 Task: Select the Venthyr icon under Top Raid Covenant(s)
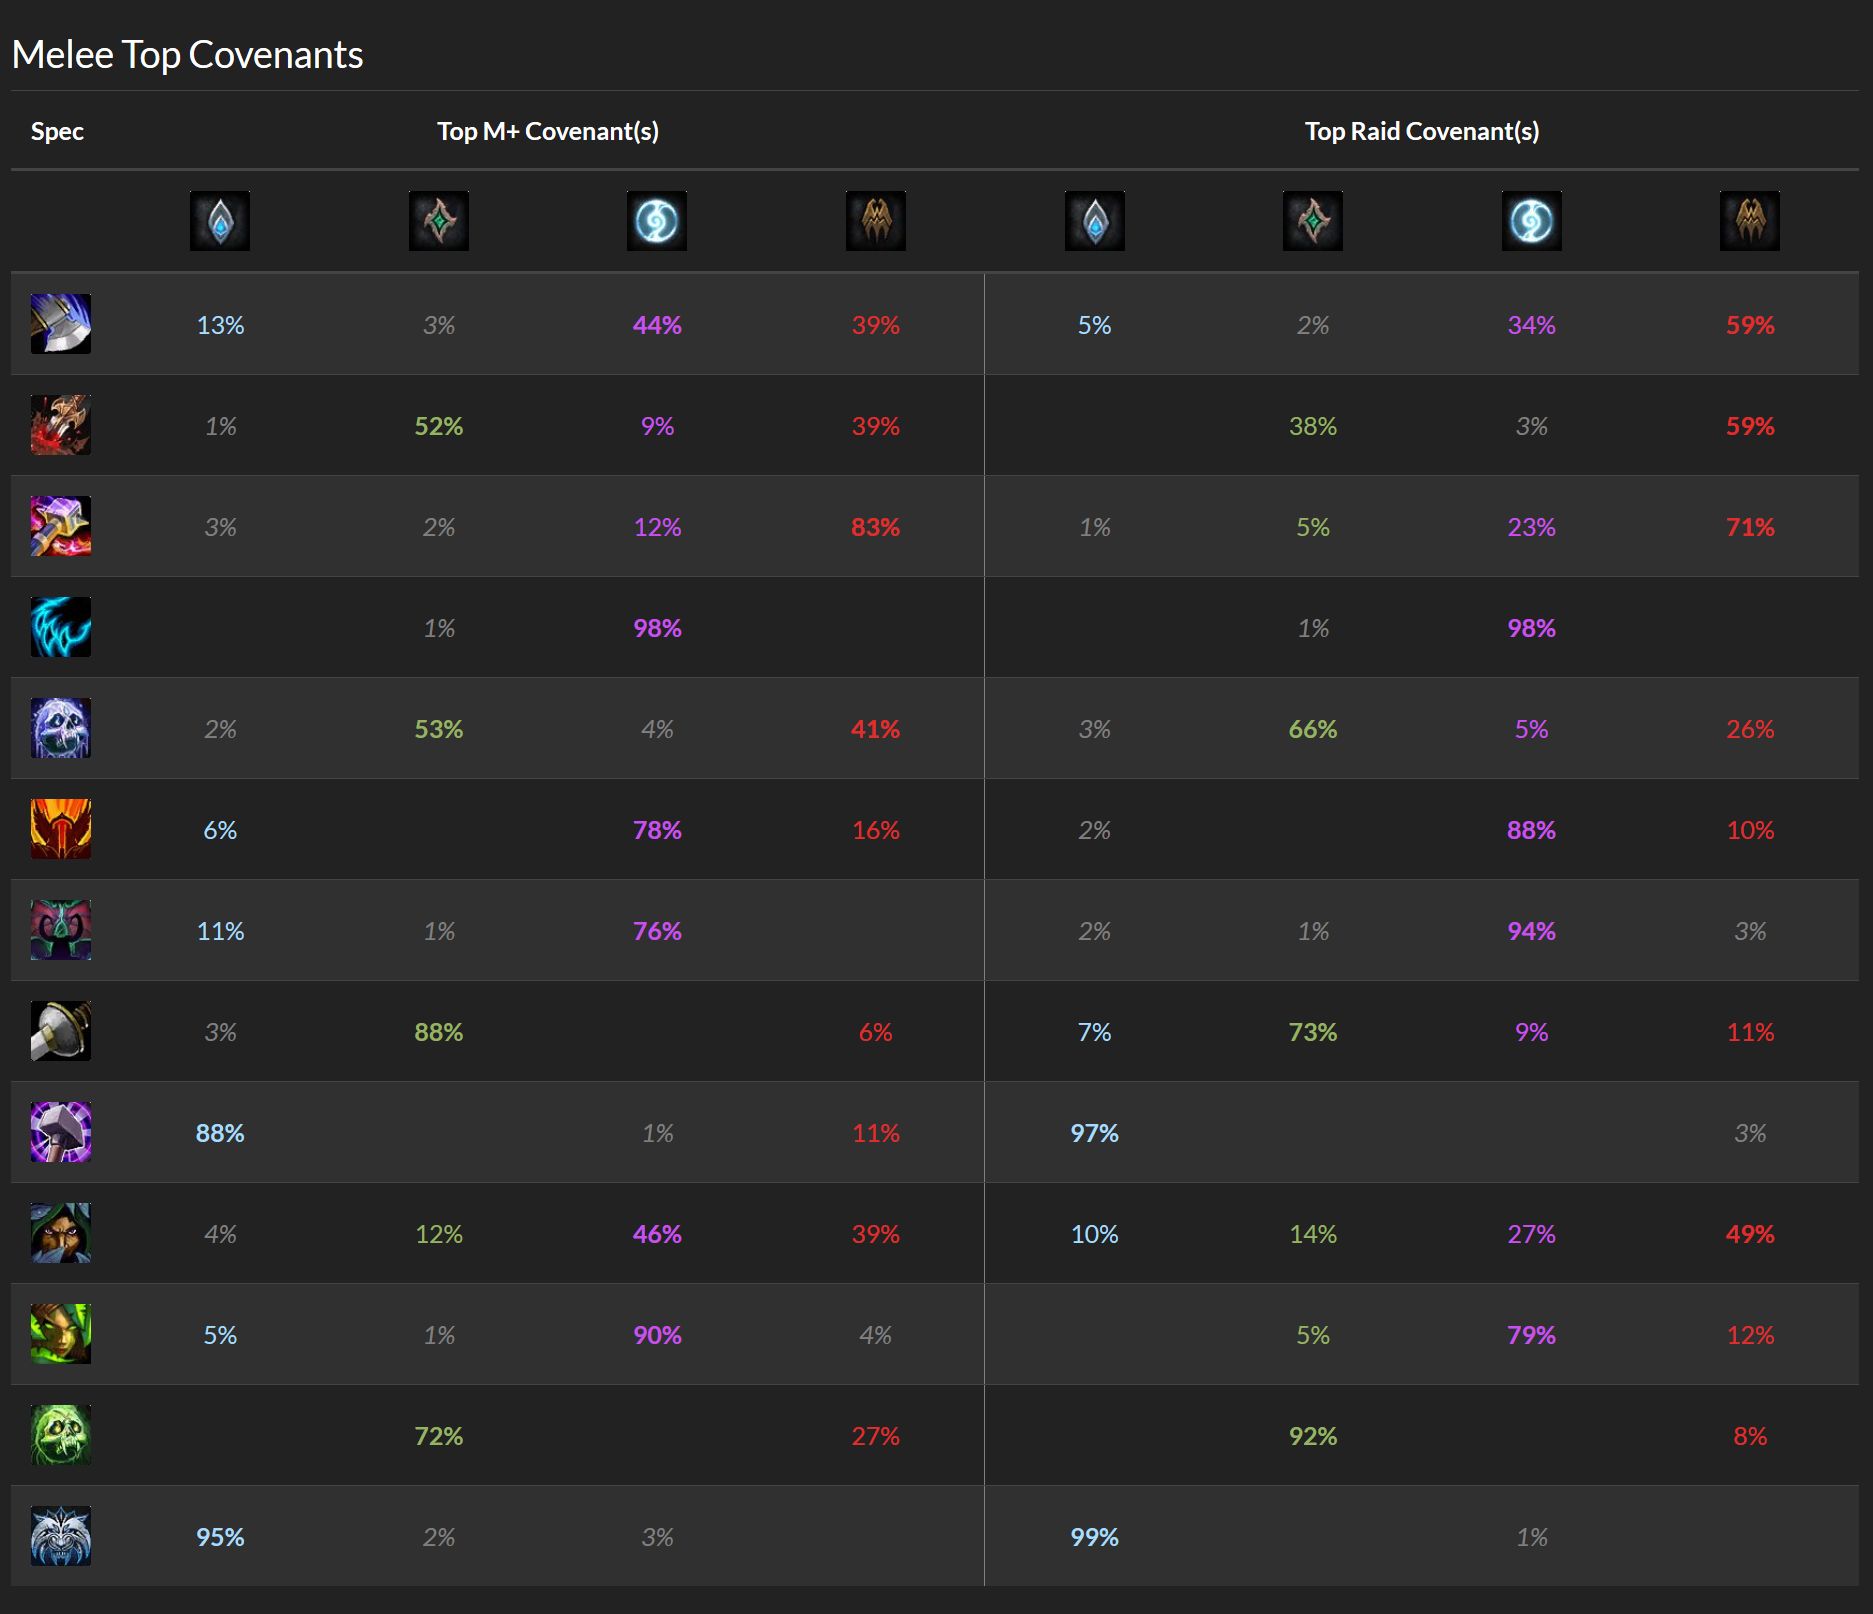point(1749,221)
